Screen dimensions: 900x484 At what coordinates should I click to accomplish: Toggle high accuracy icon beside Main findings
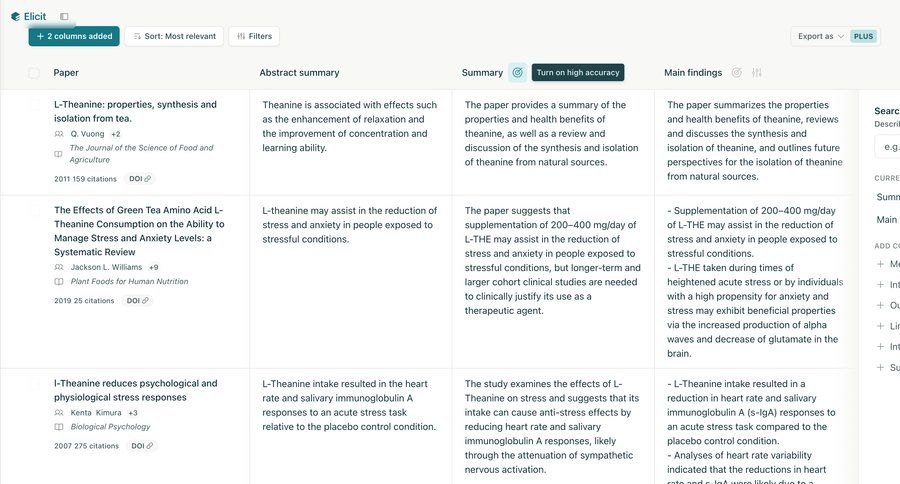click(736, 72)
